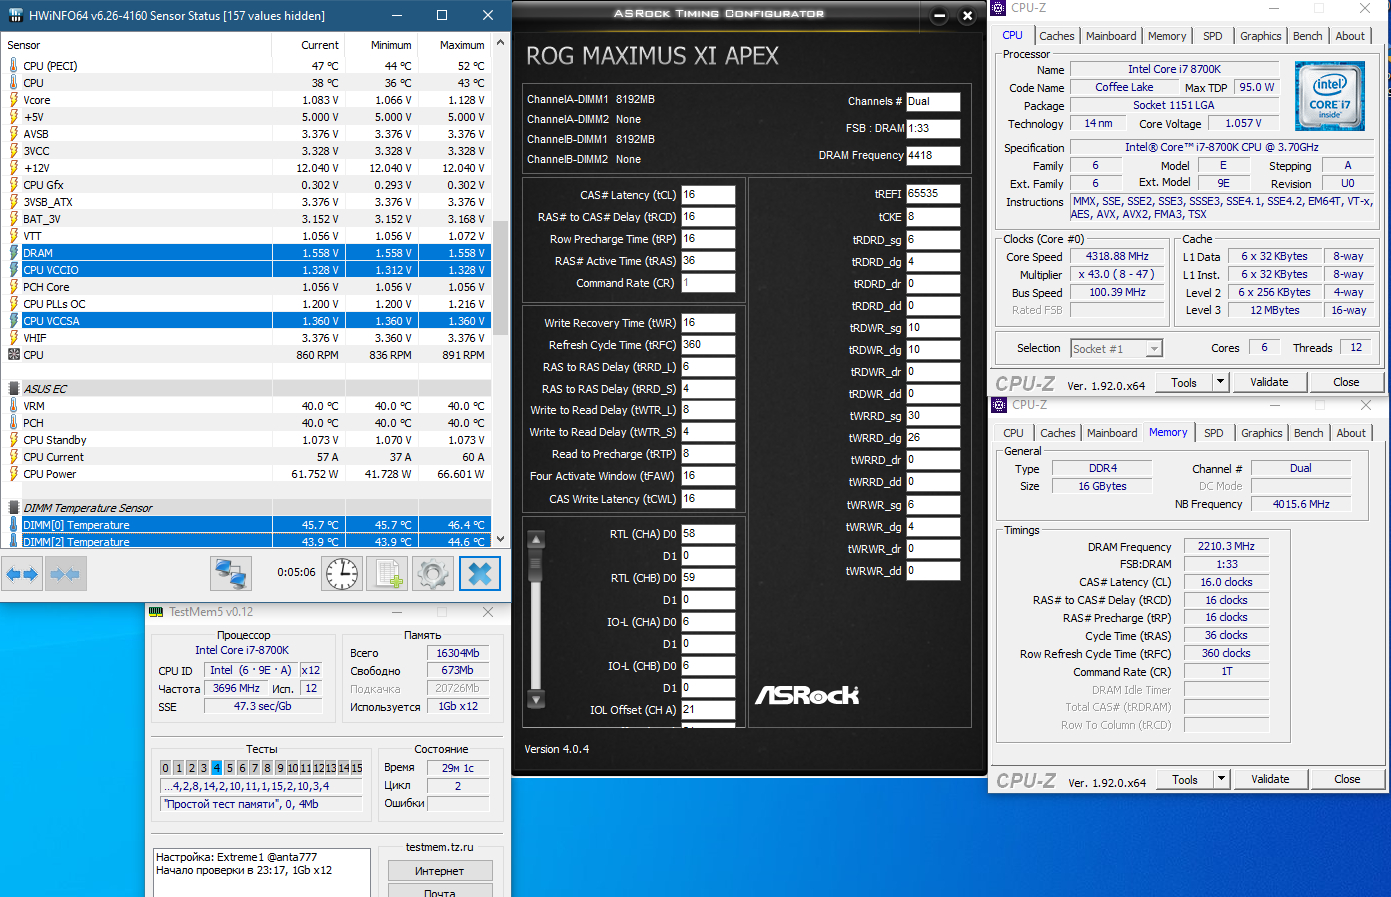Minimize the TestMem5 window

tap(397, 612)
